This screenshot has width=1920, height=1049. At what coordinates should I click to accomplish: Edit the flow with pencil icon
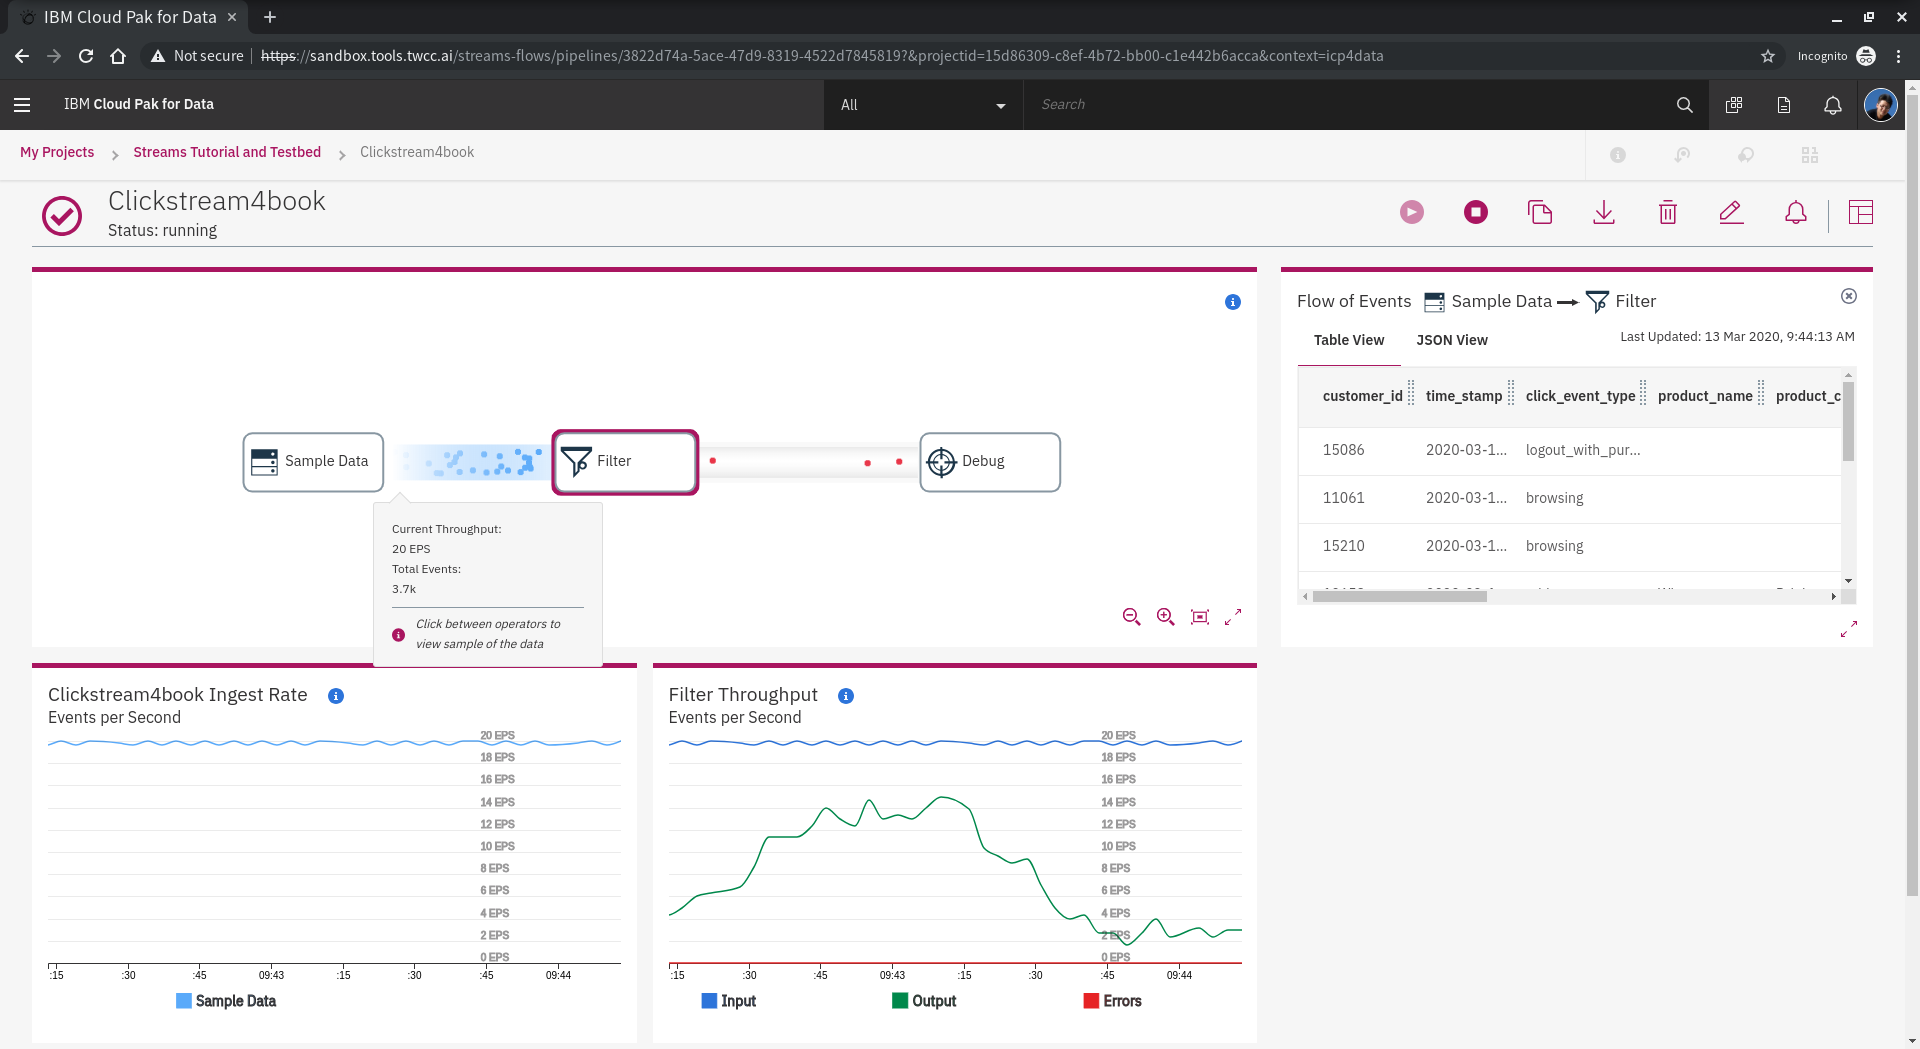(x=1731, y=212)
